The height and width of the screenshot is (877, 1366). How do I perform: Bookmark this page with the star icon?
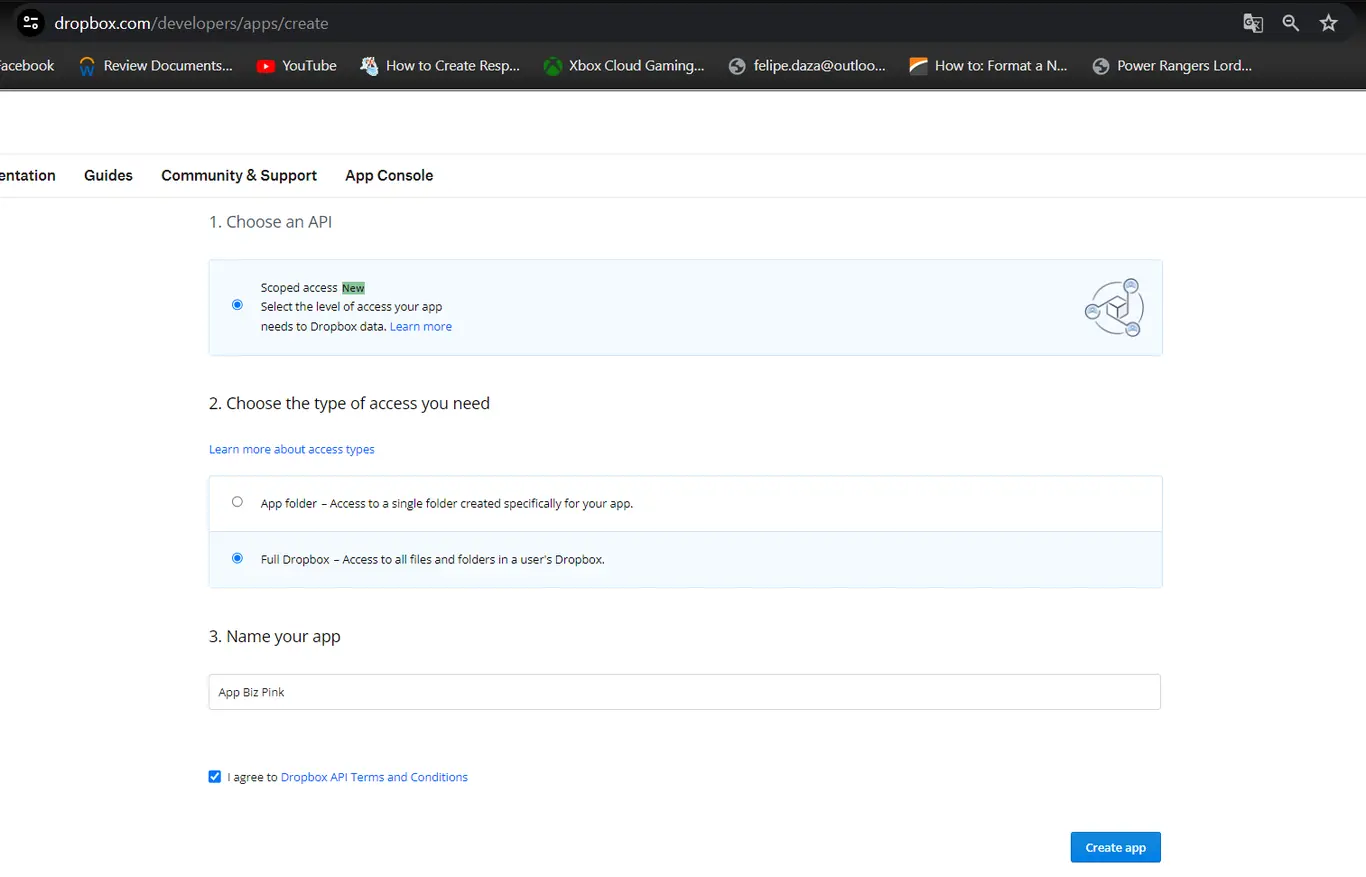[1329, 23]
